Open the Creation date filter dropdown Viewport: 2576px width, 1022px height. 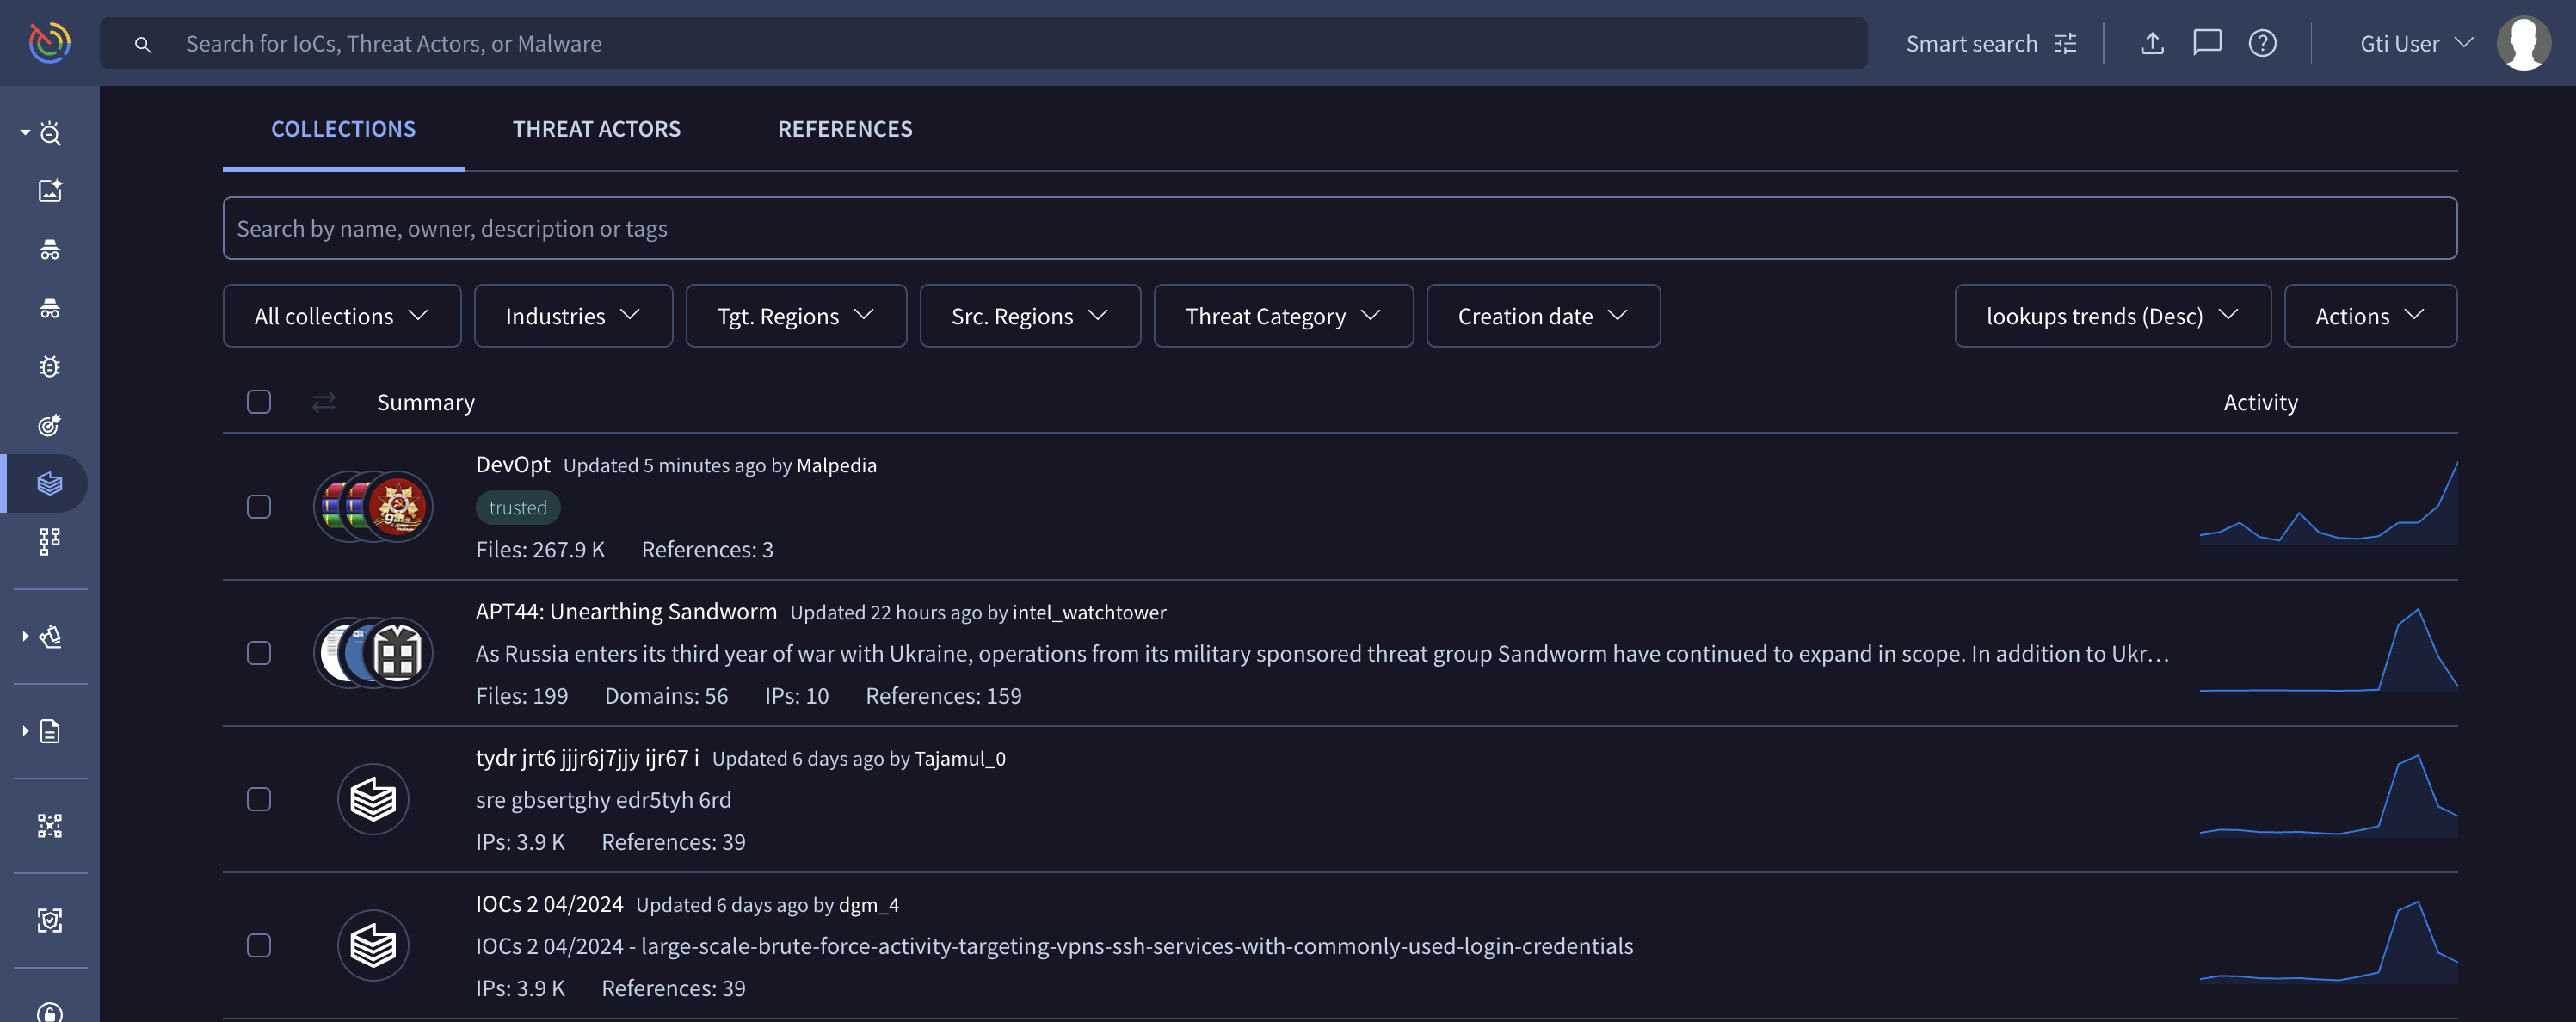click(1543, 316)
